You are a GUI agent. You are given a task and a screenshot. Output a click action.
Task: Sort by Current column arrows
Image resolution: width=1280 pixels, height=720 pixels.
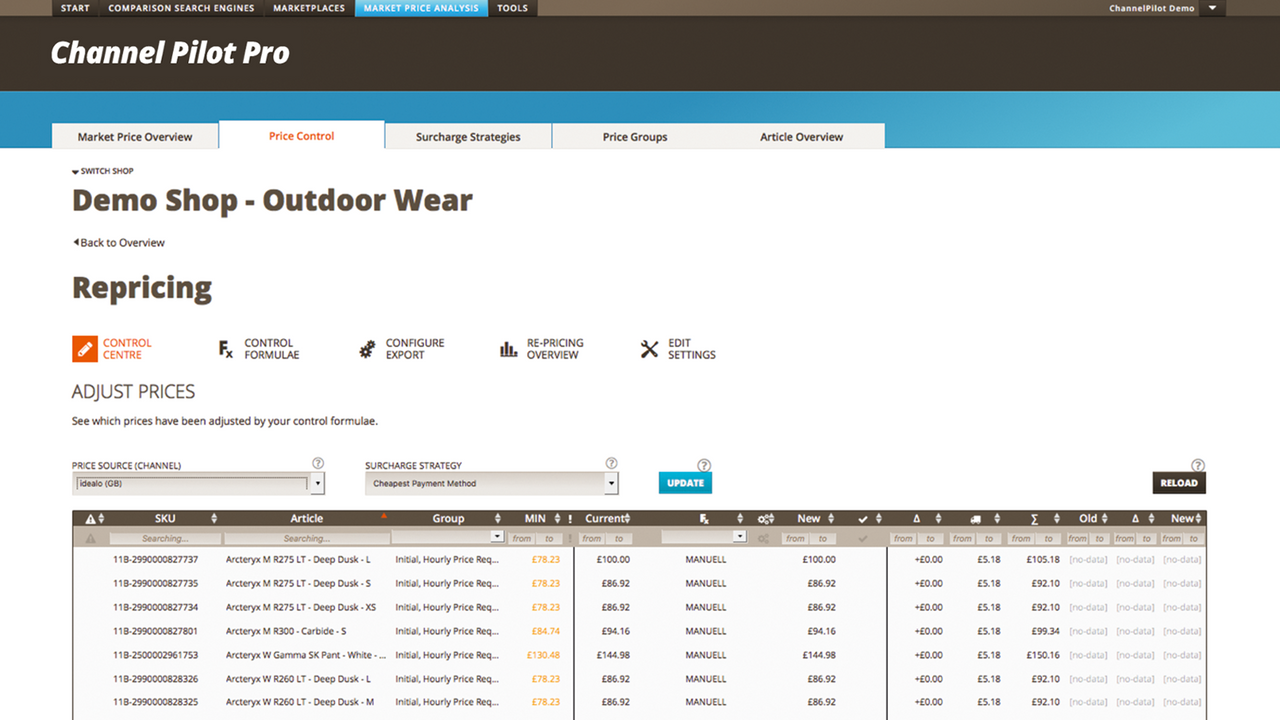(627, 519)
